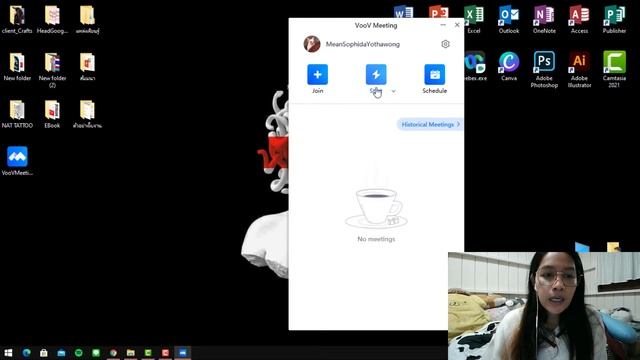640x360 pixels.
Task: Select the Canva desktop shortcut
Action: click(509, 66)
